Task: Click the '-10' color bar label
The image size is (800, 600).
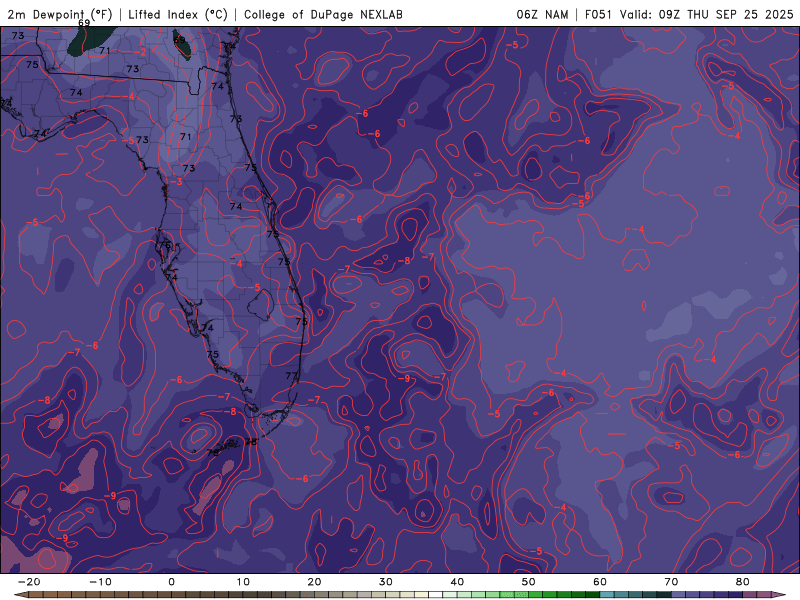Action: 100,582
